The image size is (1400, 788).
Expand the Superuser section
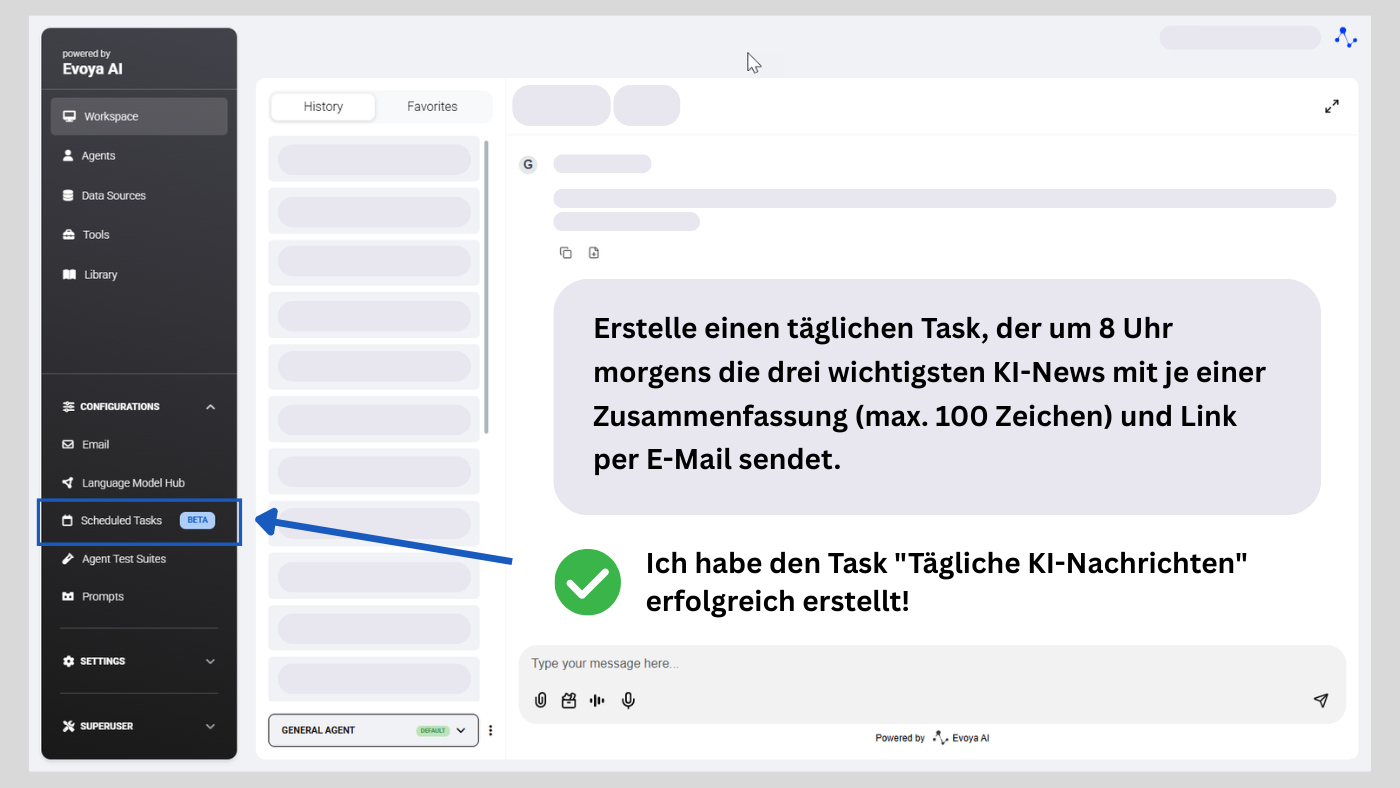coord(139,726)
